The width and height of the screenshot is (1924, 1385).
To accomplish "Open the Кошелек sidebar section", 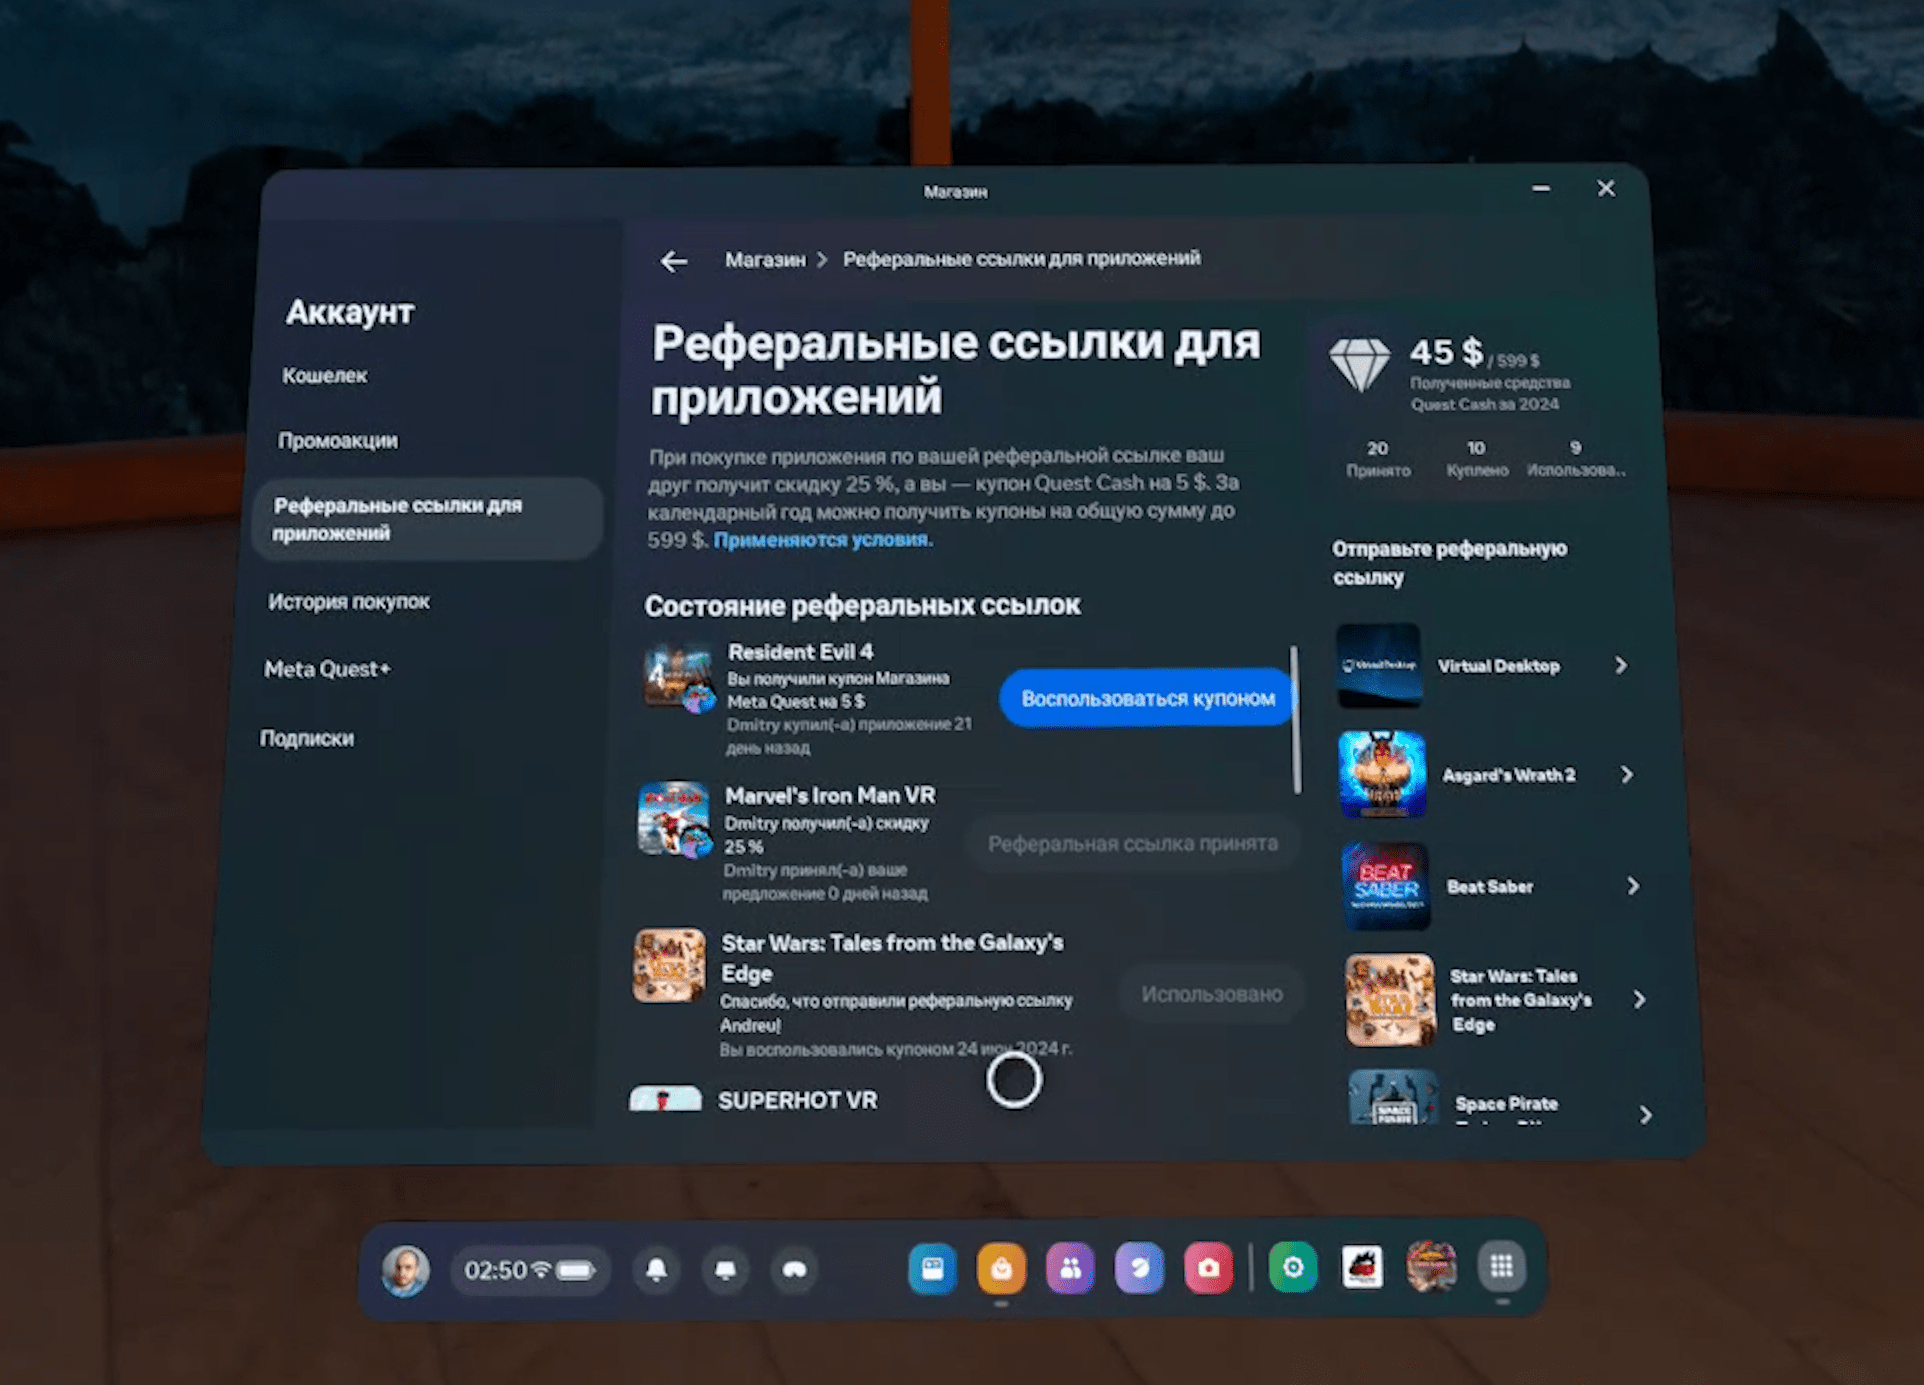I will point(325,376).
